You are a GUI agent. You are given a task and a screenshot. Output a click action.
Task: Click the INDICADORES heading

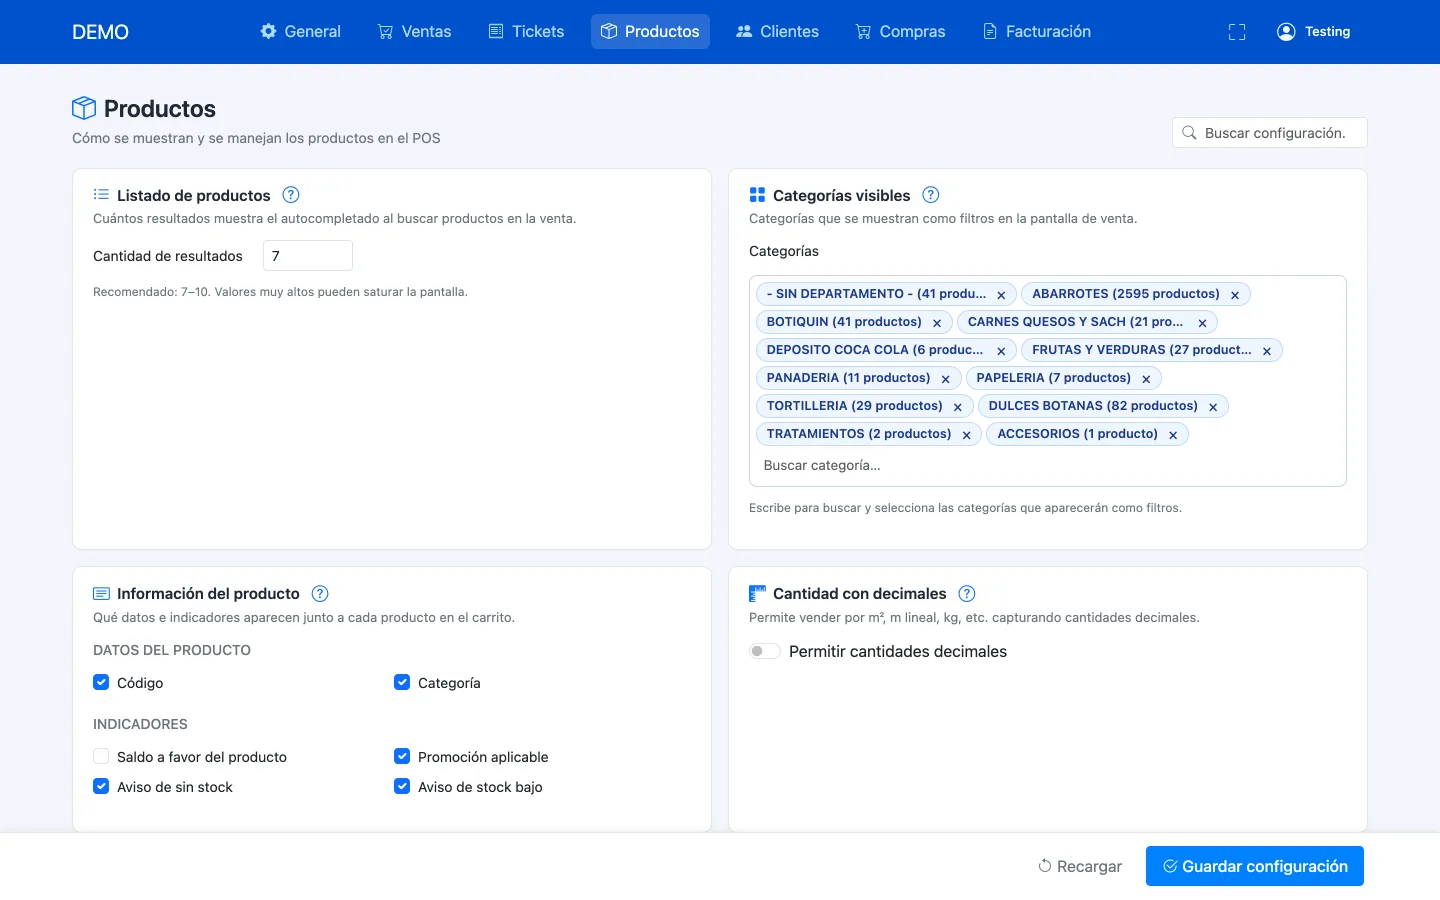(140, 724)
